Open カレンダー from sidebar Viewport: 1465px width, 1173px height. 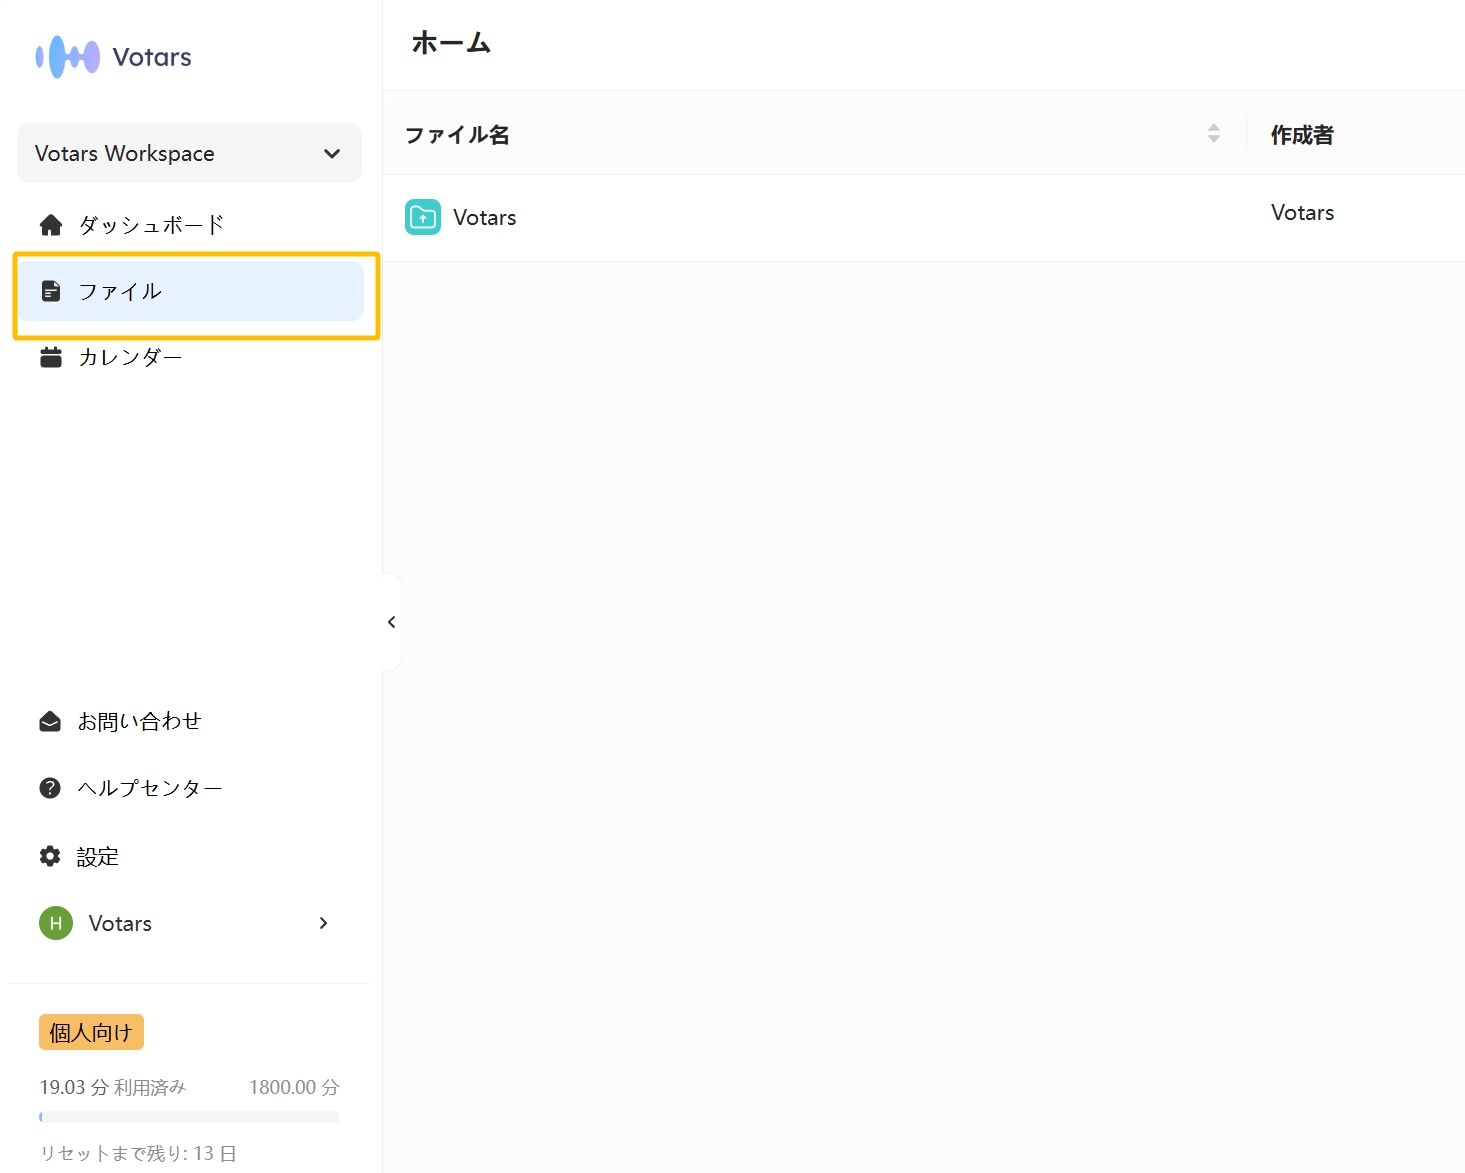click(130, 357)
